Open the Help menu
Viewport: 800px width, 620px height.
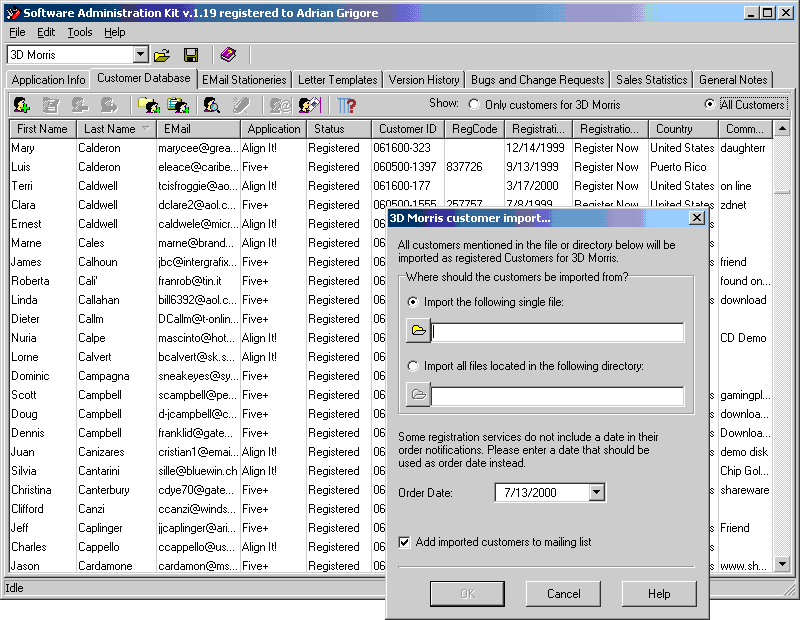pyautogui.click(x=115, y=32)
